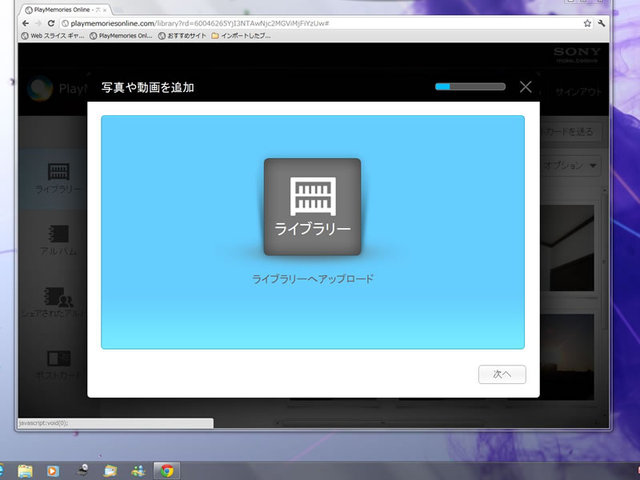The image size is (640, 480).
Task: Close the 写真や動画を追加 dialog
Action: point(526,87)
